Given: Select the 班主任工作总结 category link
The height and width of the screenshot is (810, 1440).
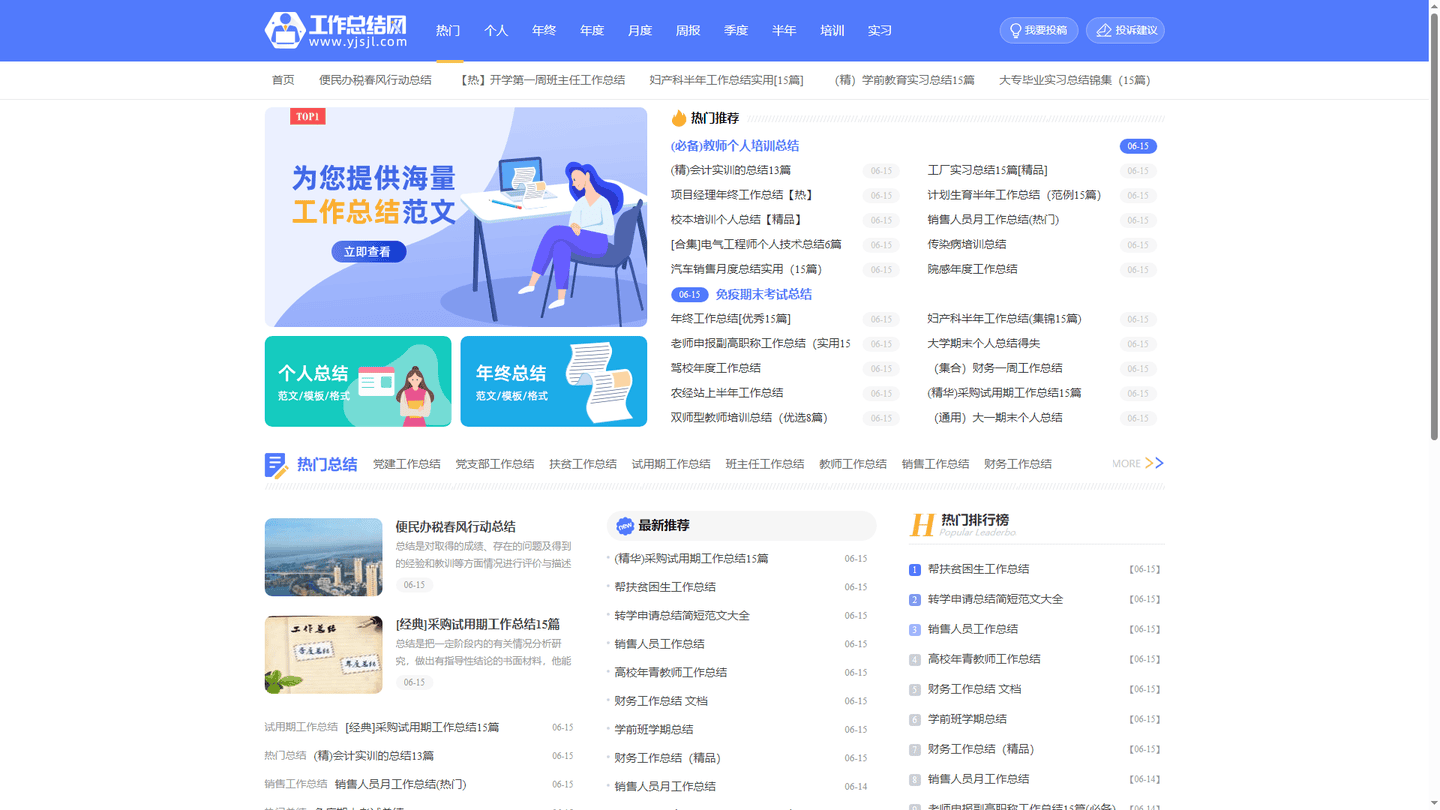Looking at the screenshot, I should 765,464.
